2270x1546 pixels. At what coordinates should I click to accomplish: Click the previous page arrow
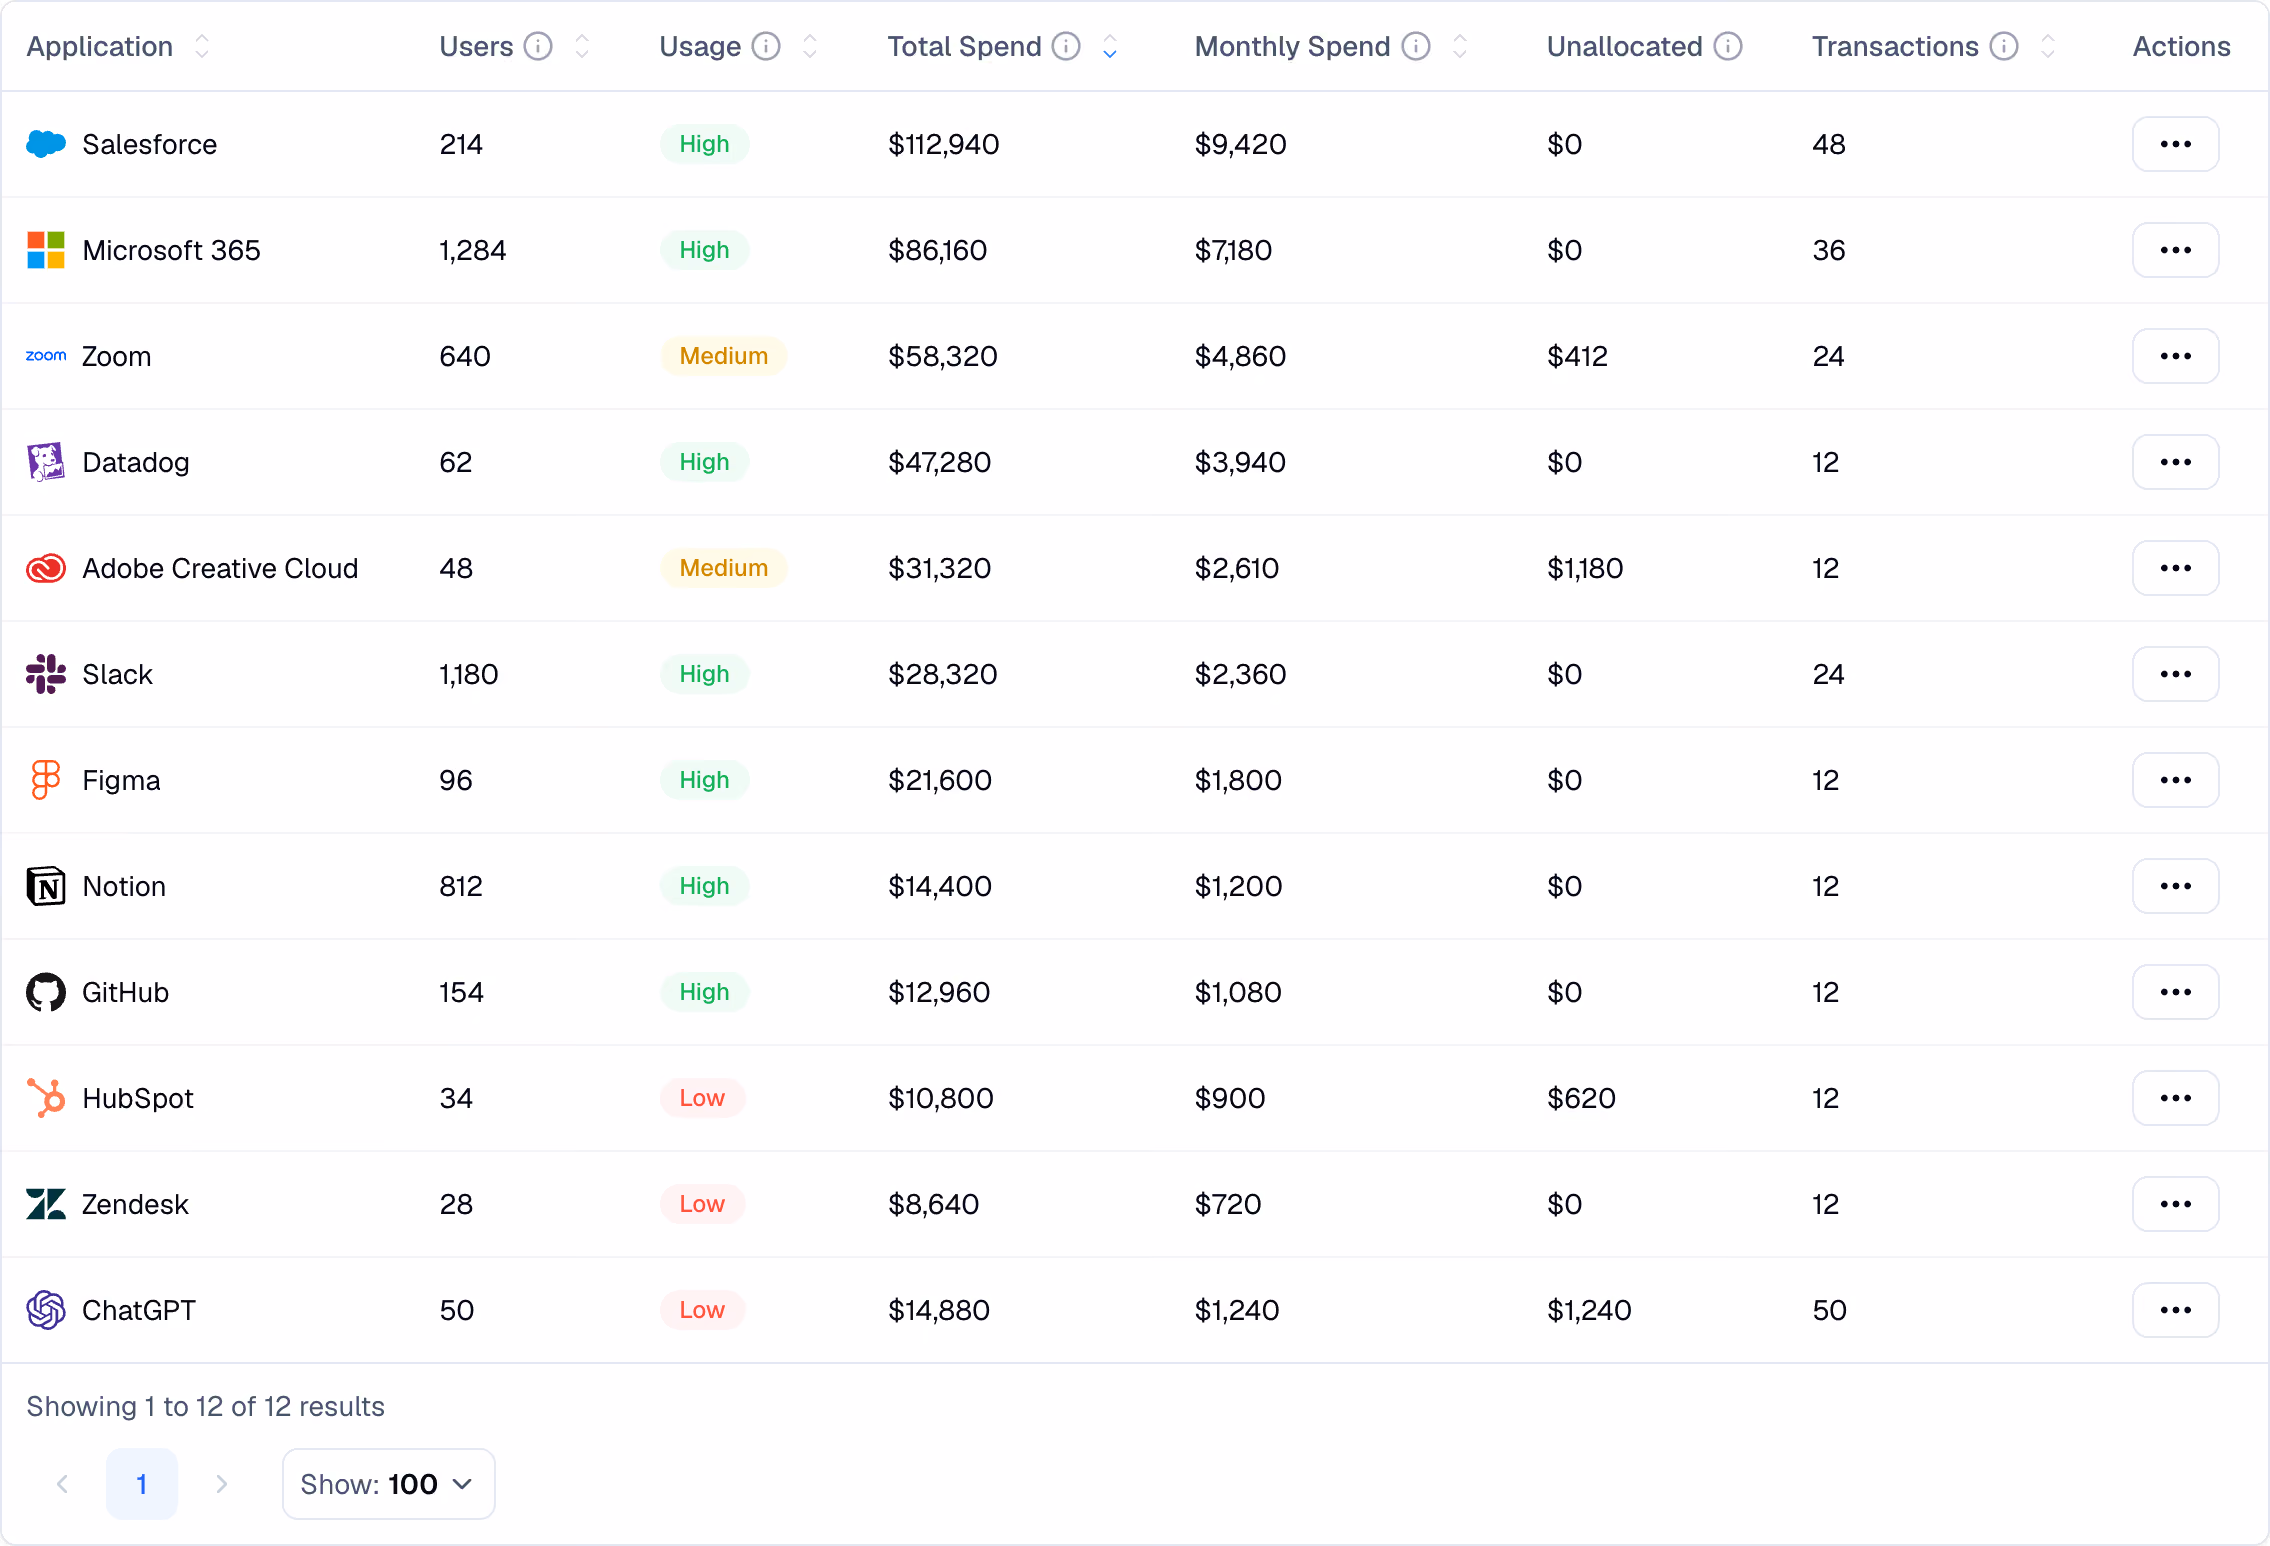point(62,1484)
